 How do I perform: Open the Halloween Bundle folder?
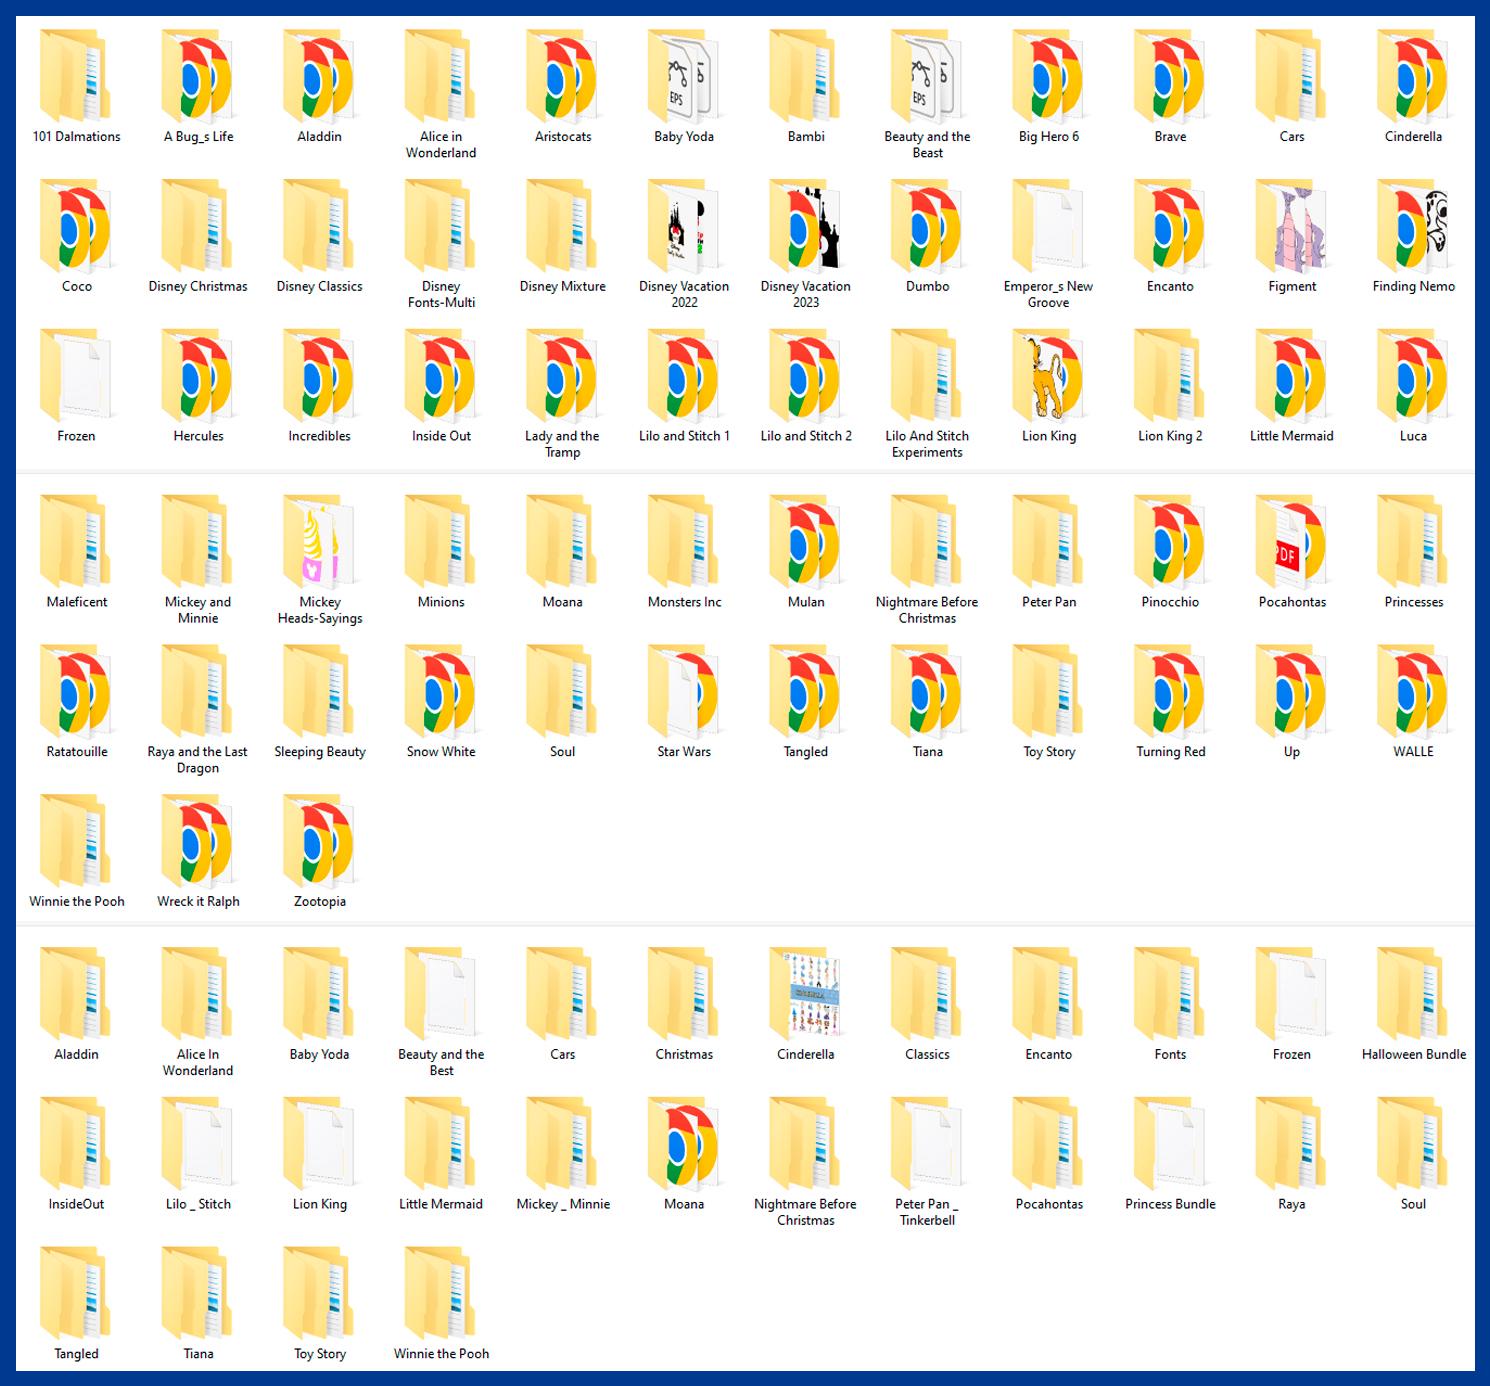click(x=1413, y=997)
